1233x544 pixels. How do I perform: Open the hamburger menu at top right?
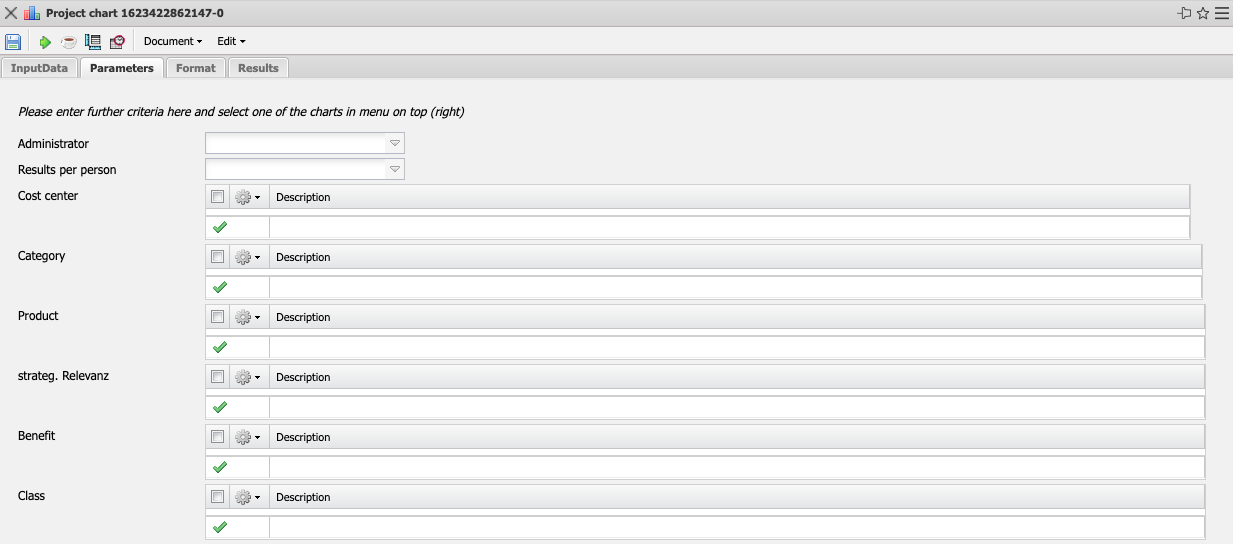(1221, 13)
